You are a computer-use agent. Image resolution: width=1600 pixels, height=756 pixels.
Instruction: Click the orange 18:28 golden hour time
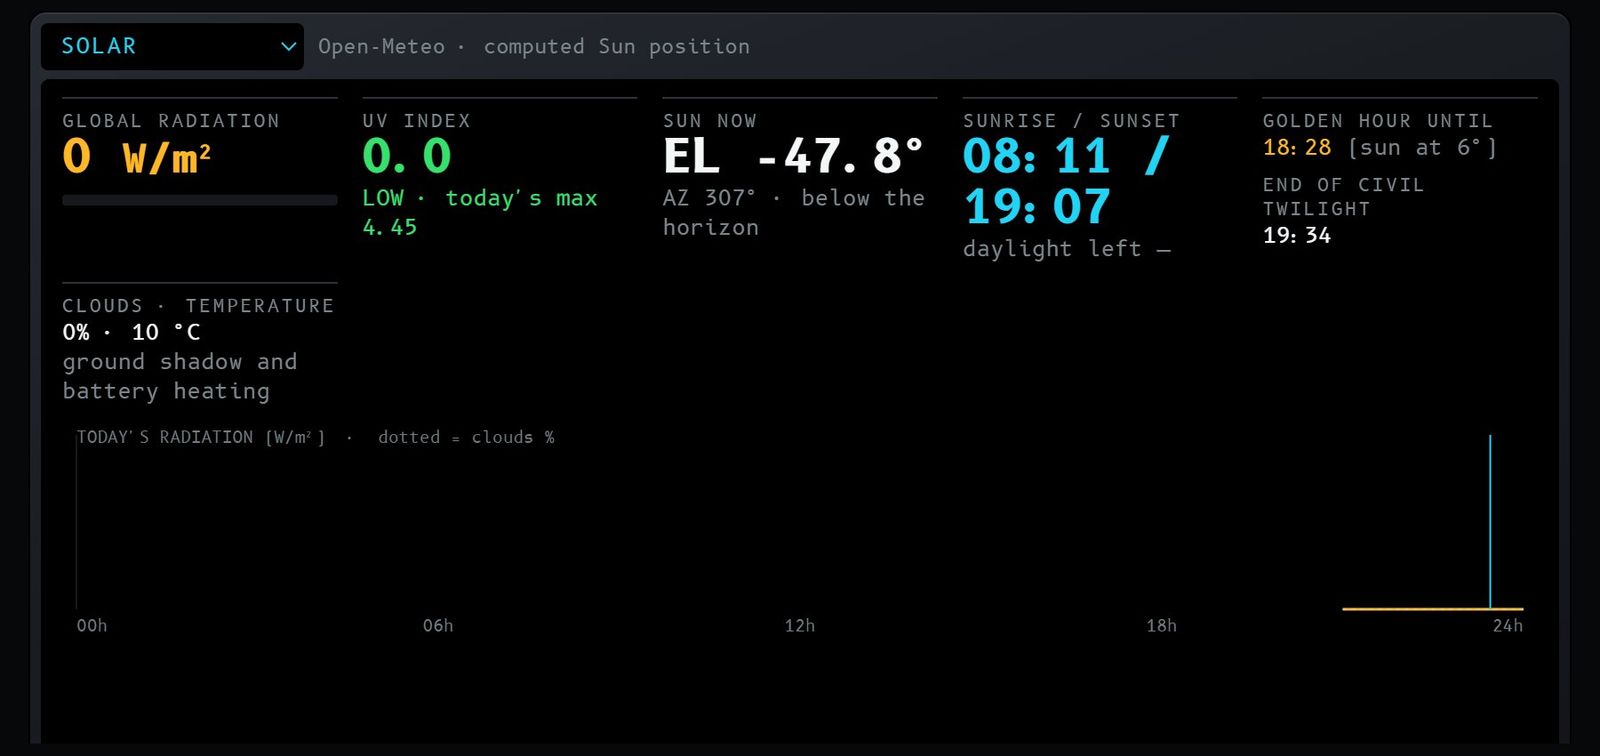coord(1297,148)
